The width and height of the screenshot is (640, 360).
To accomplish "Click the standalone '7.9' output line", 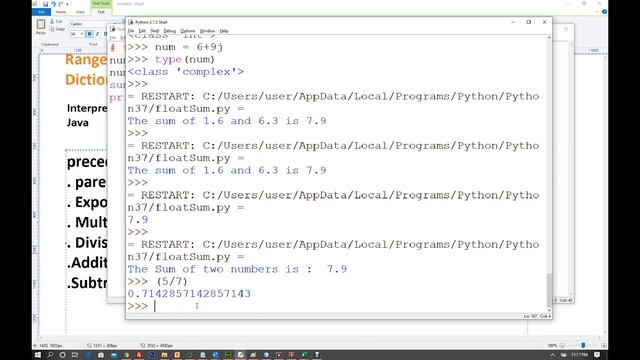I will click(138, 220).
